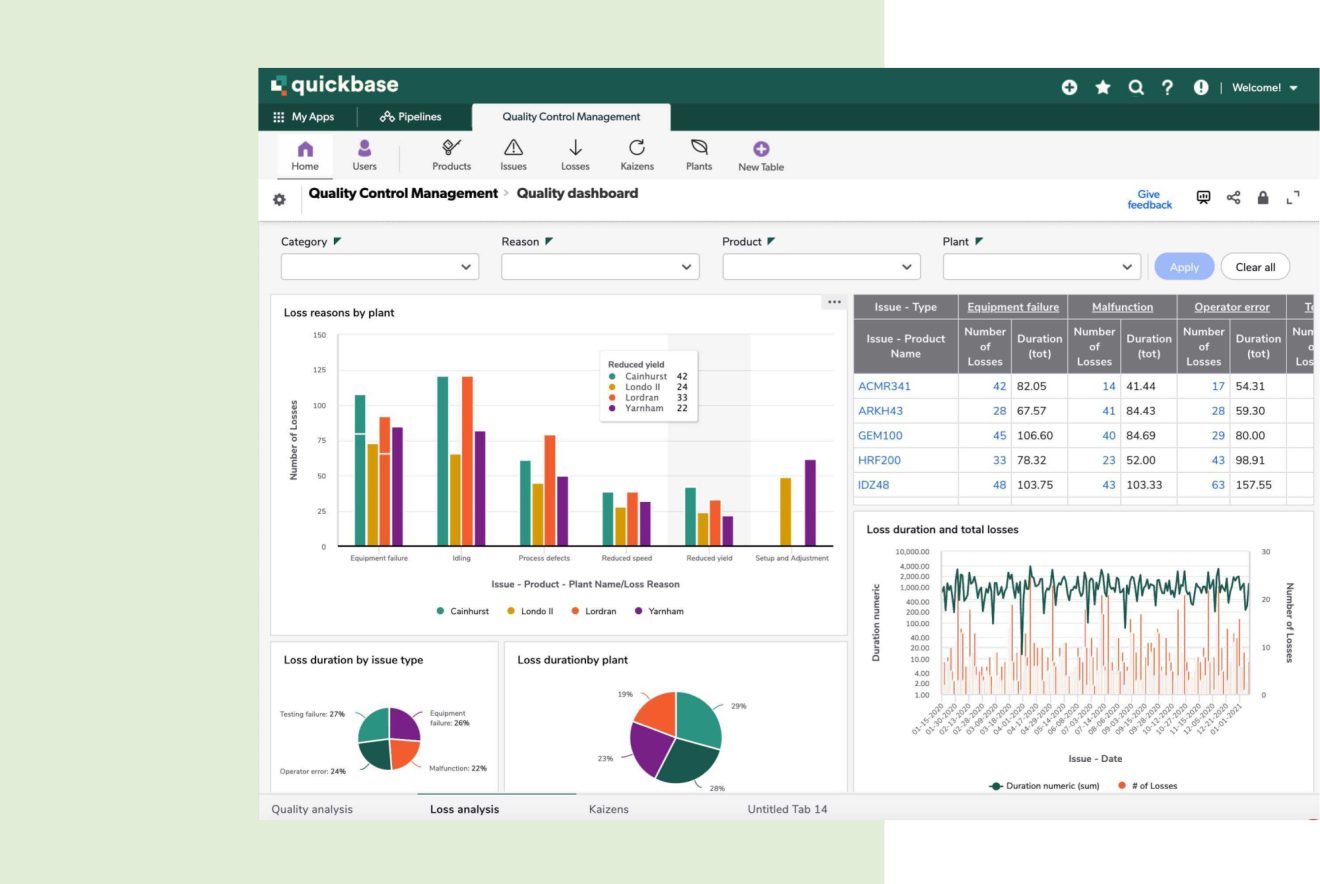Open the Plants table icon
The width and height of the screenshot is (1320, 884).
(x=699, y=148)
